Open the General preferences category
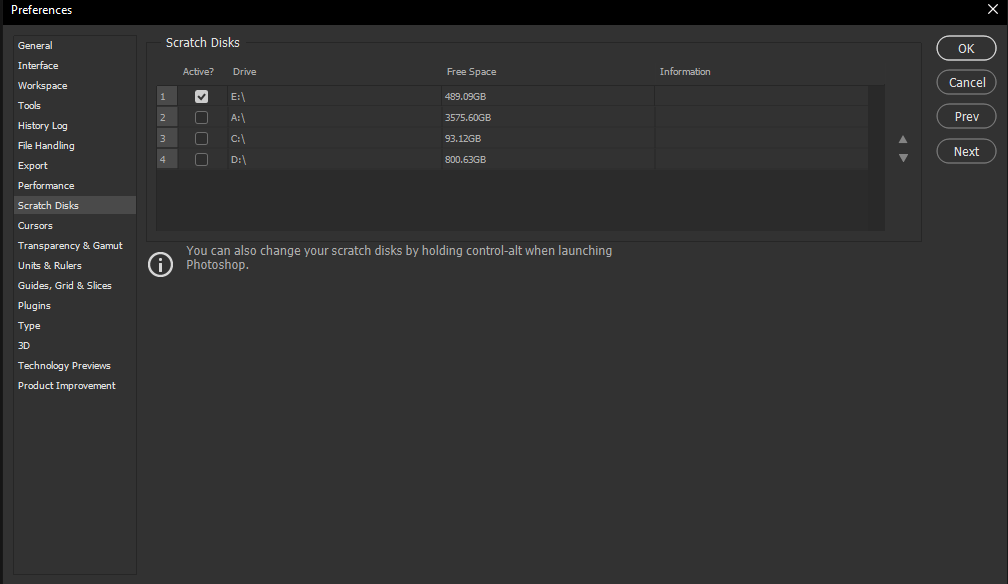The width and height of the screenshot is (1008, 584). [x=35, y=46]
